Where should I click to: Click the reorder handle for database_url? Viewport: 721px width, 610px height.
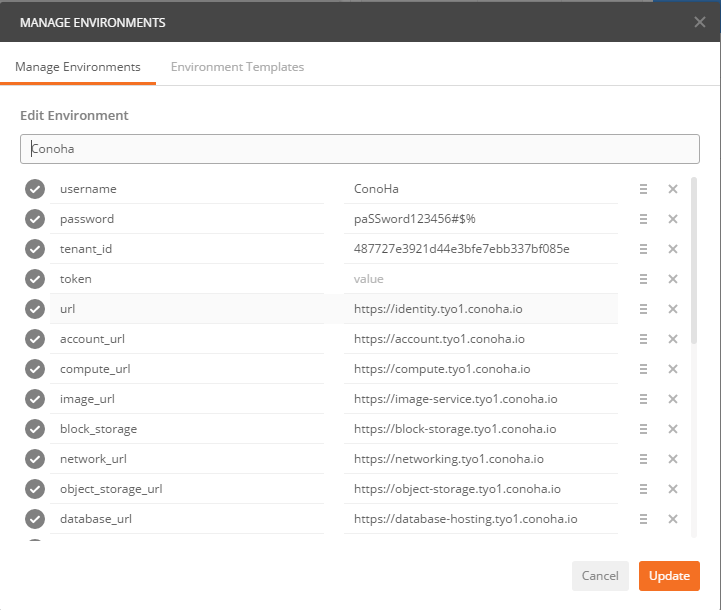(x=643, y=519)
